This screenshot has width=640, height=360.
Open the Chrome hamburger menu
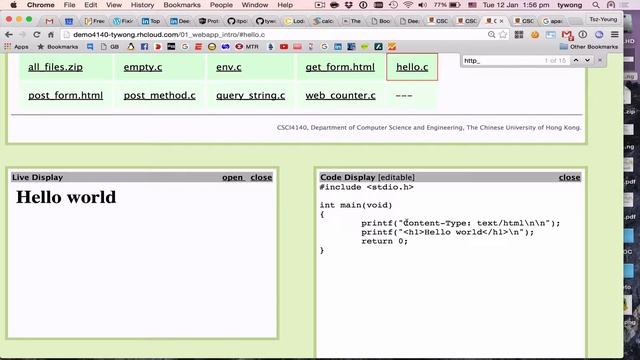(615, 35)
